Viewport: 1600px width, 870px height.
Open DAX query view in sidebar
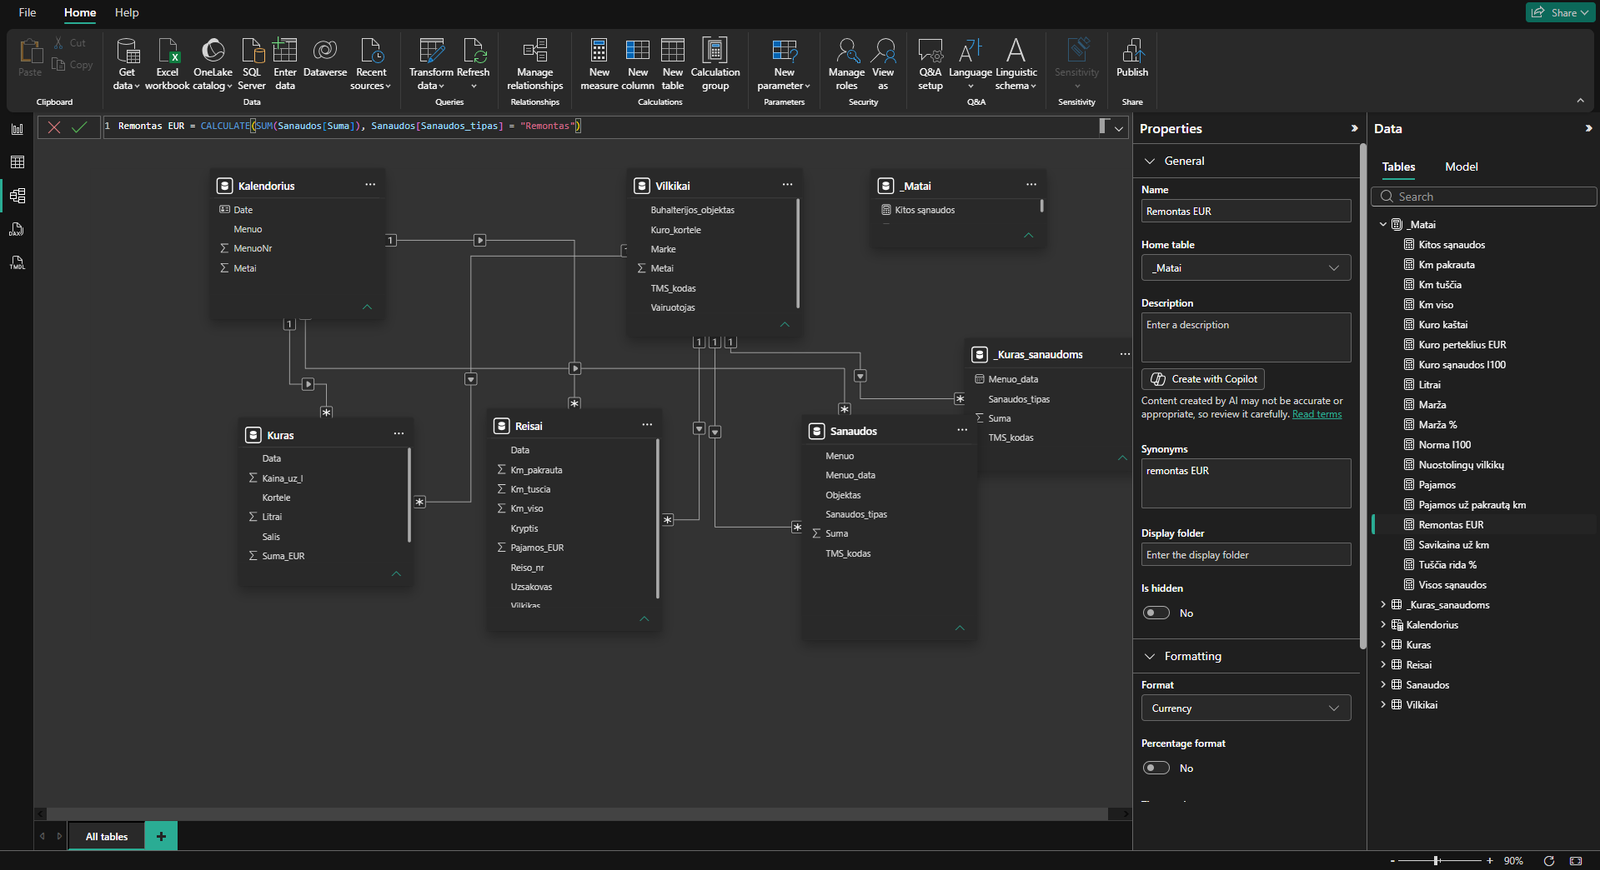point(17,229)
